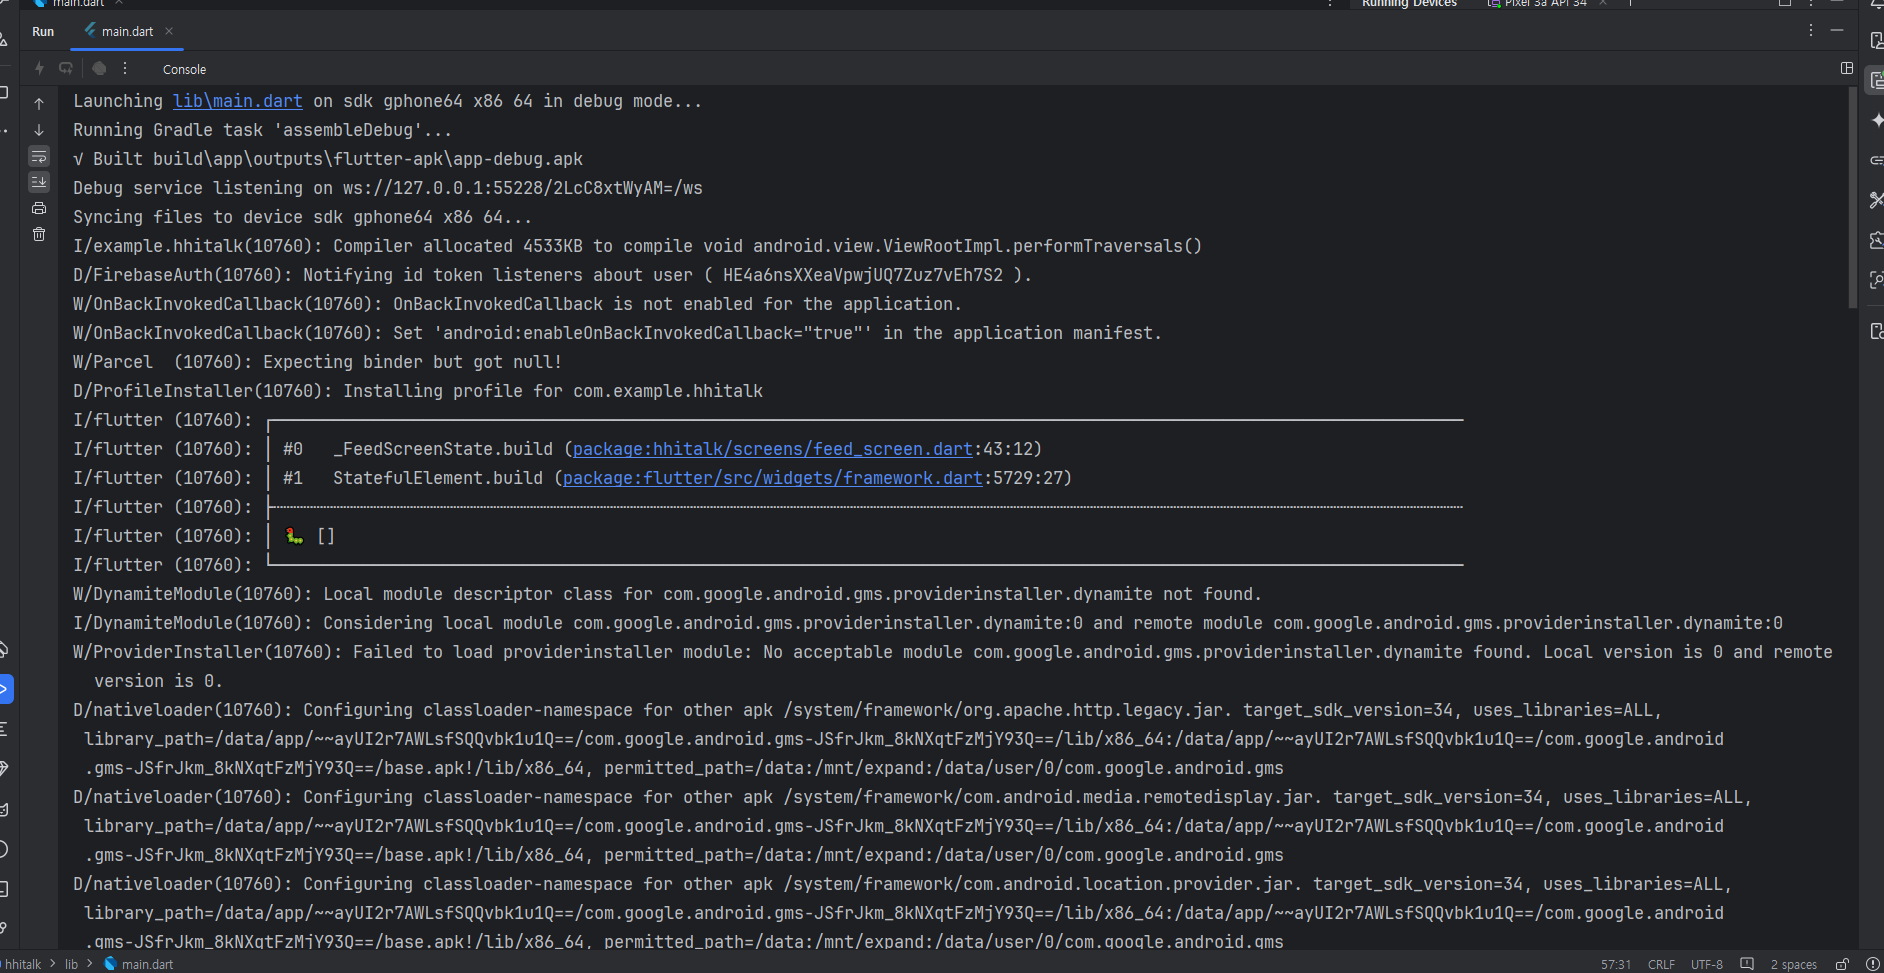This screenshot has height=973, width=1884.
Task: Open App Links Assistant link-shaped sidebar icon
Action: click(1876, 160)
